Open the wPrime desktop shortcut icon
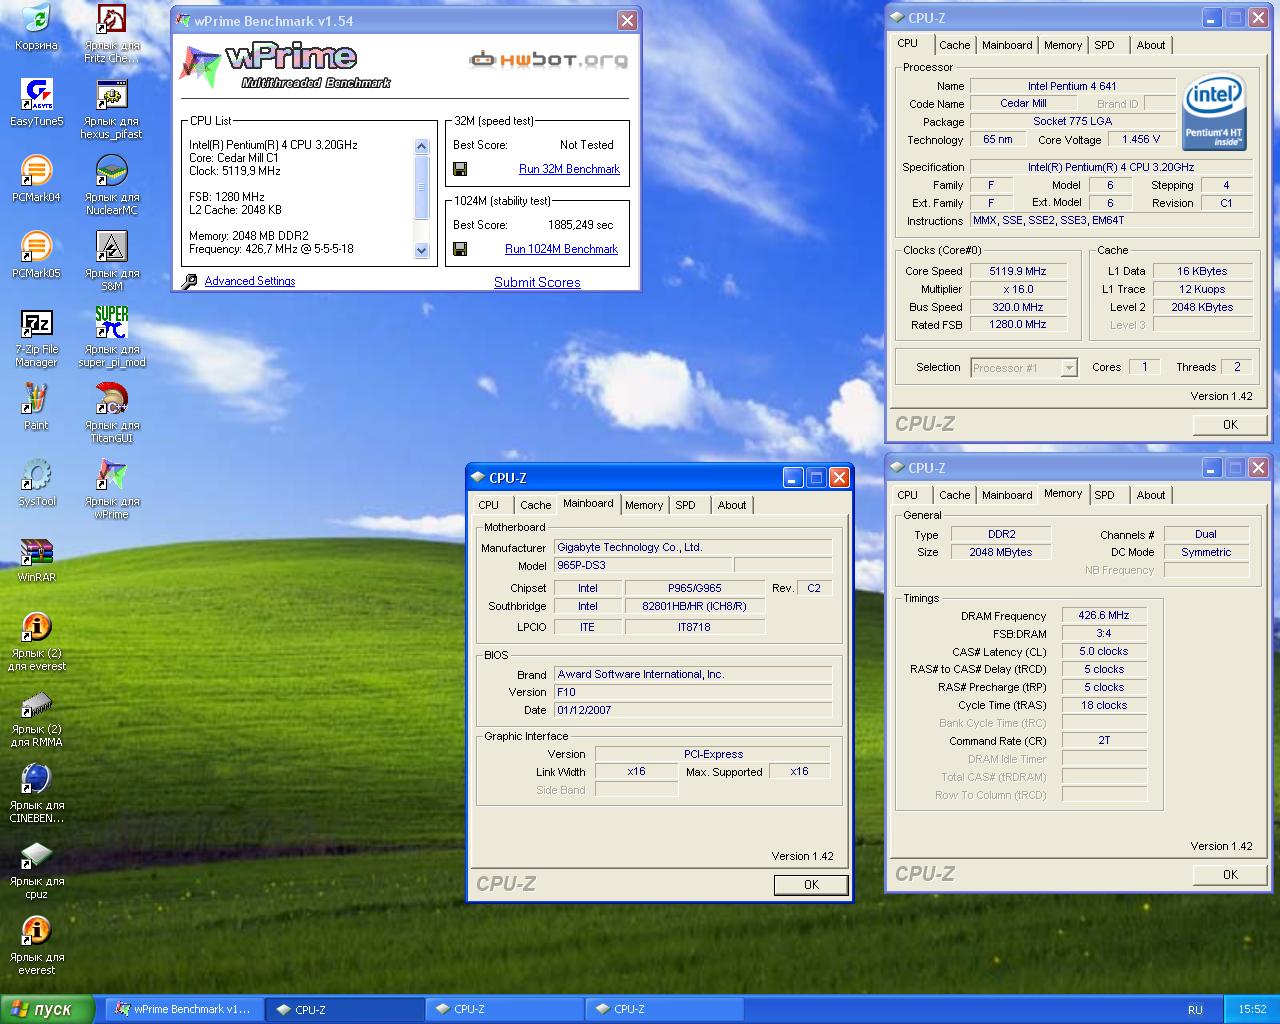 pos(111,475)
